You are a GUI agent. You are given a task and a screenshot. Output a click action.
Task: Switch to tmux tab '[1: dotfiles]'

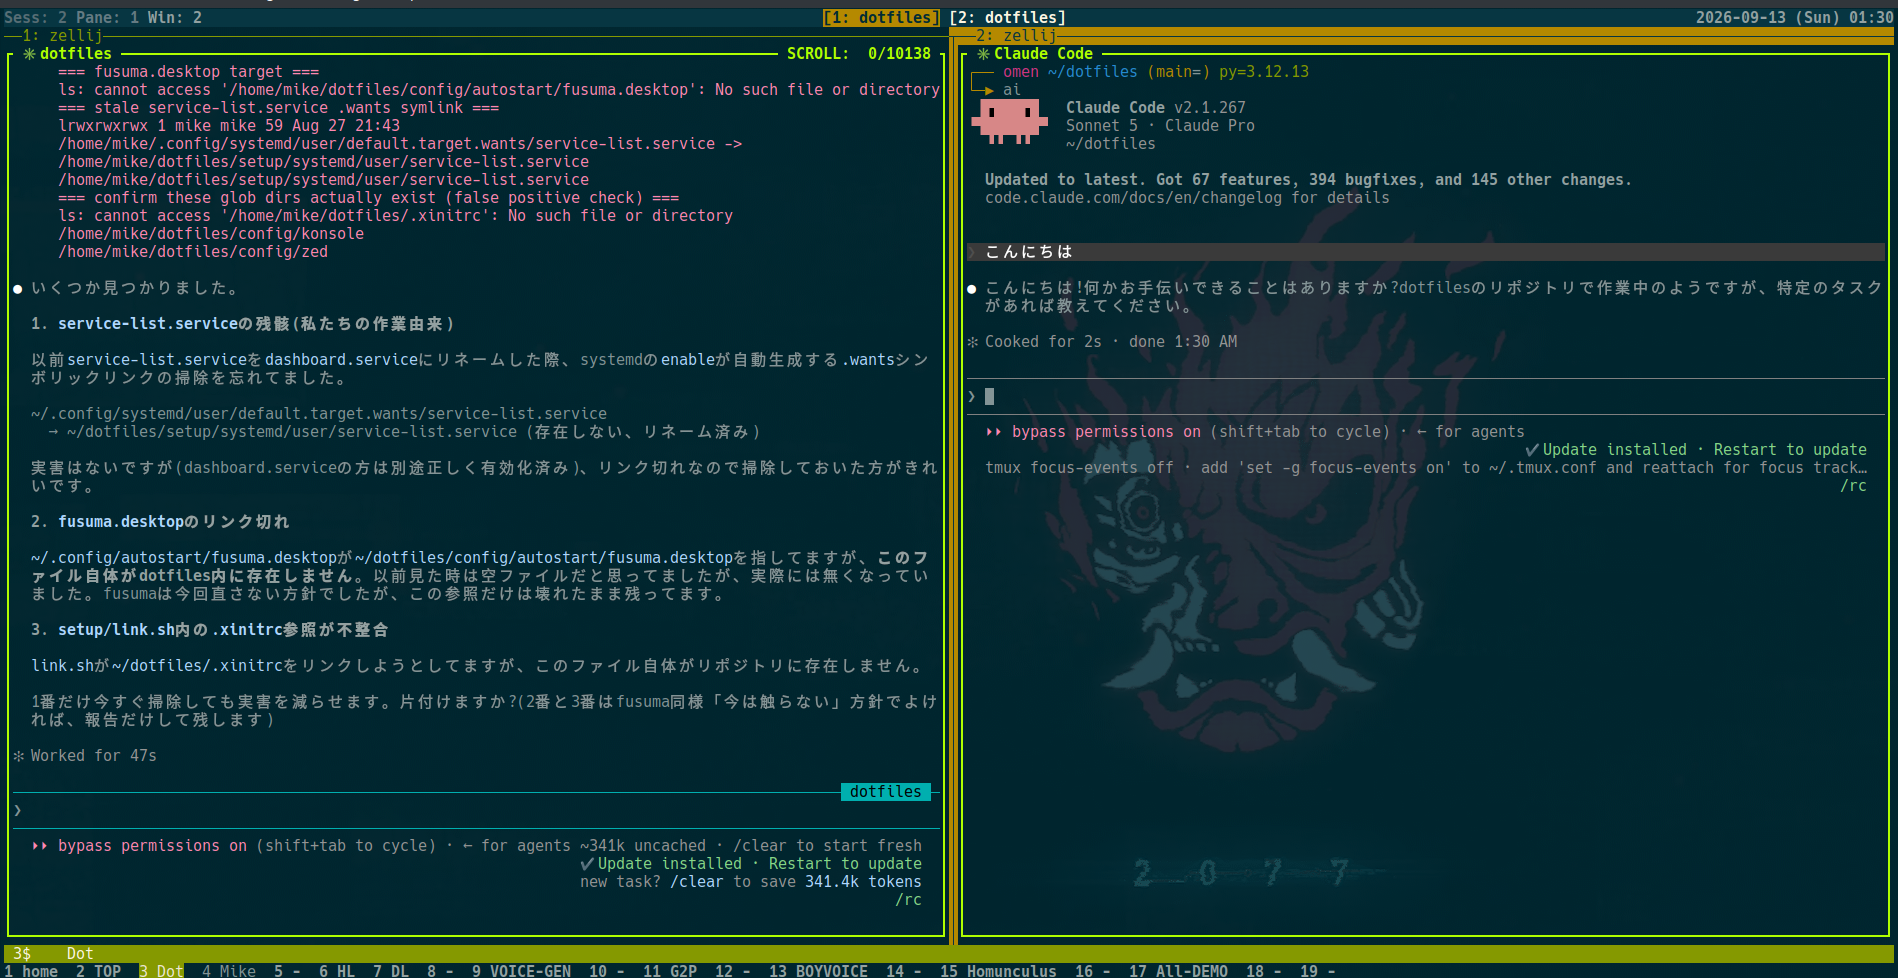pyautogui.click(x=881, y=18)
